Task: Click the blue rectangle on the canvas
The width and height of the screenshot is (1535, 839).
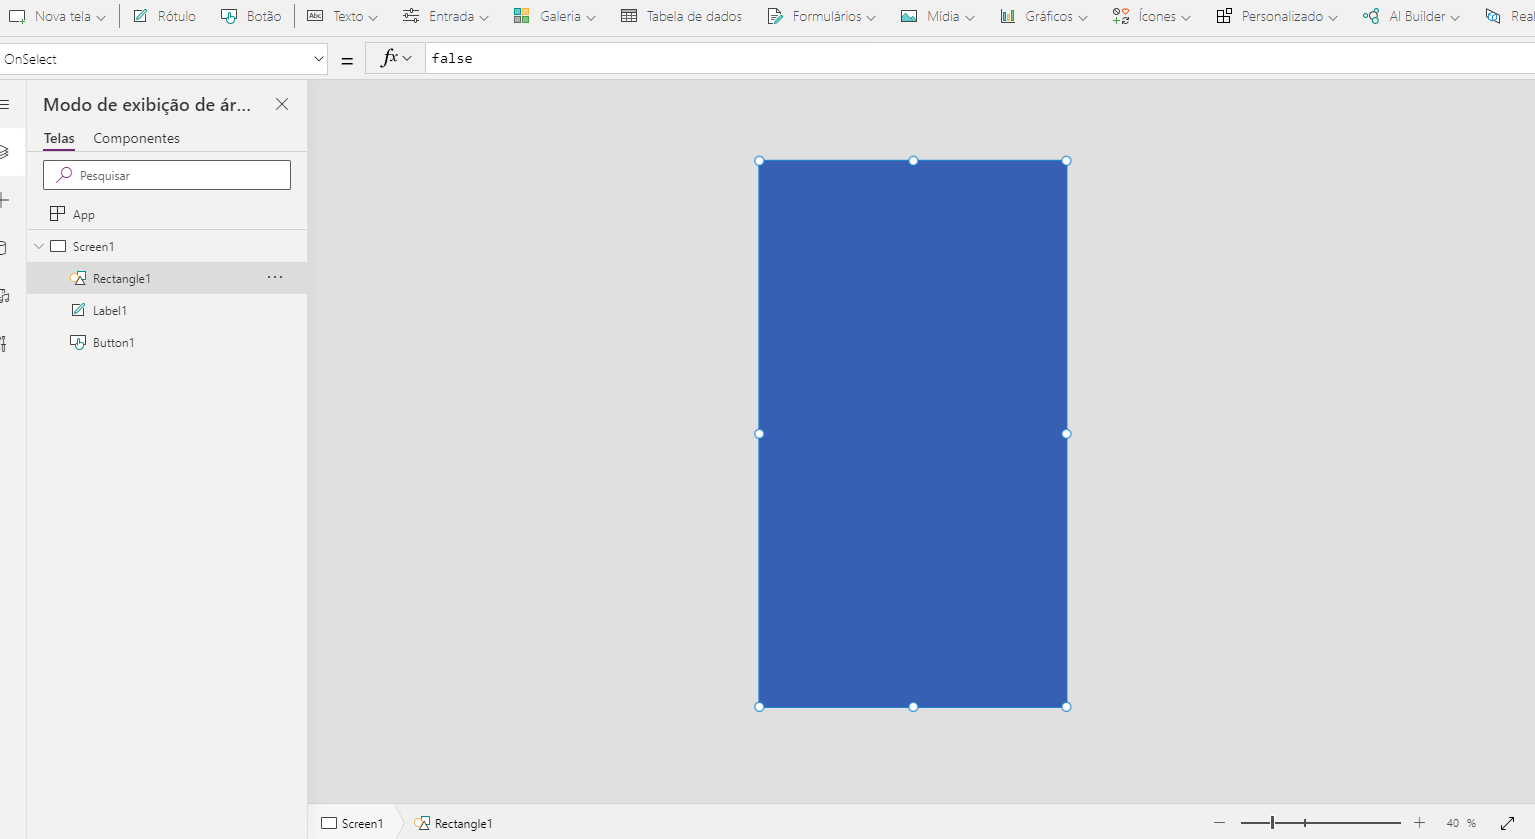Action: coord(913,434)
